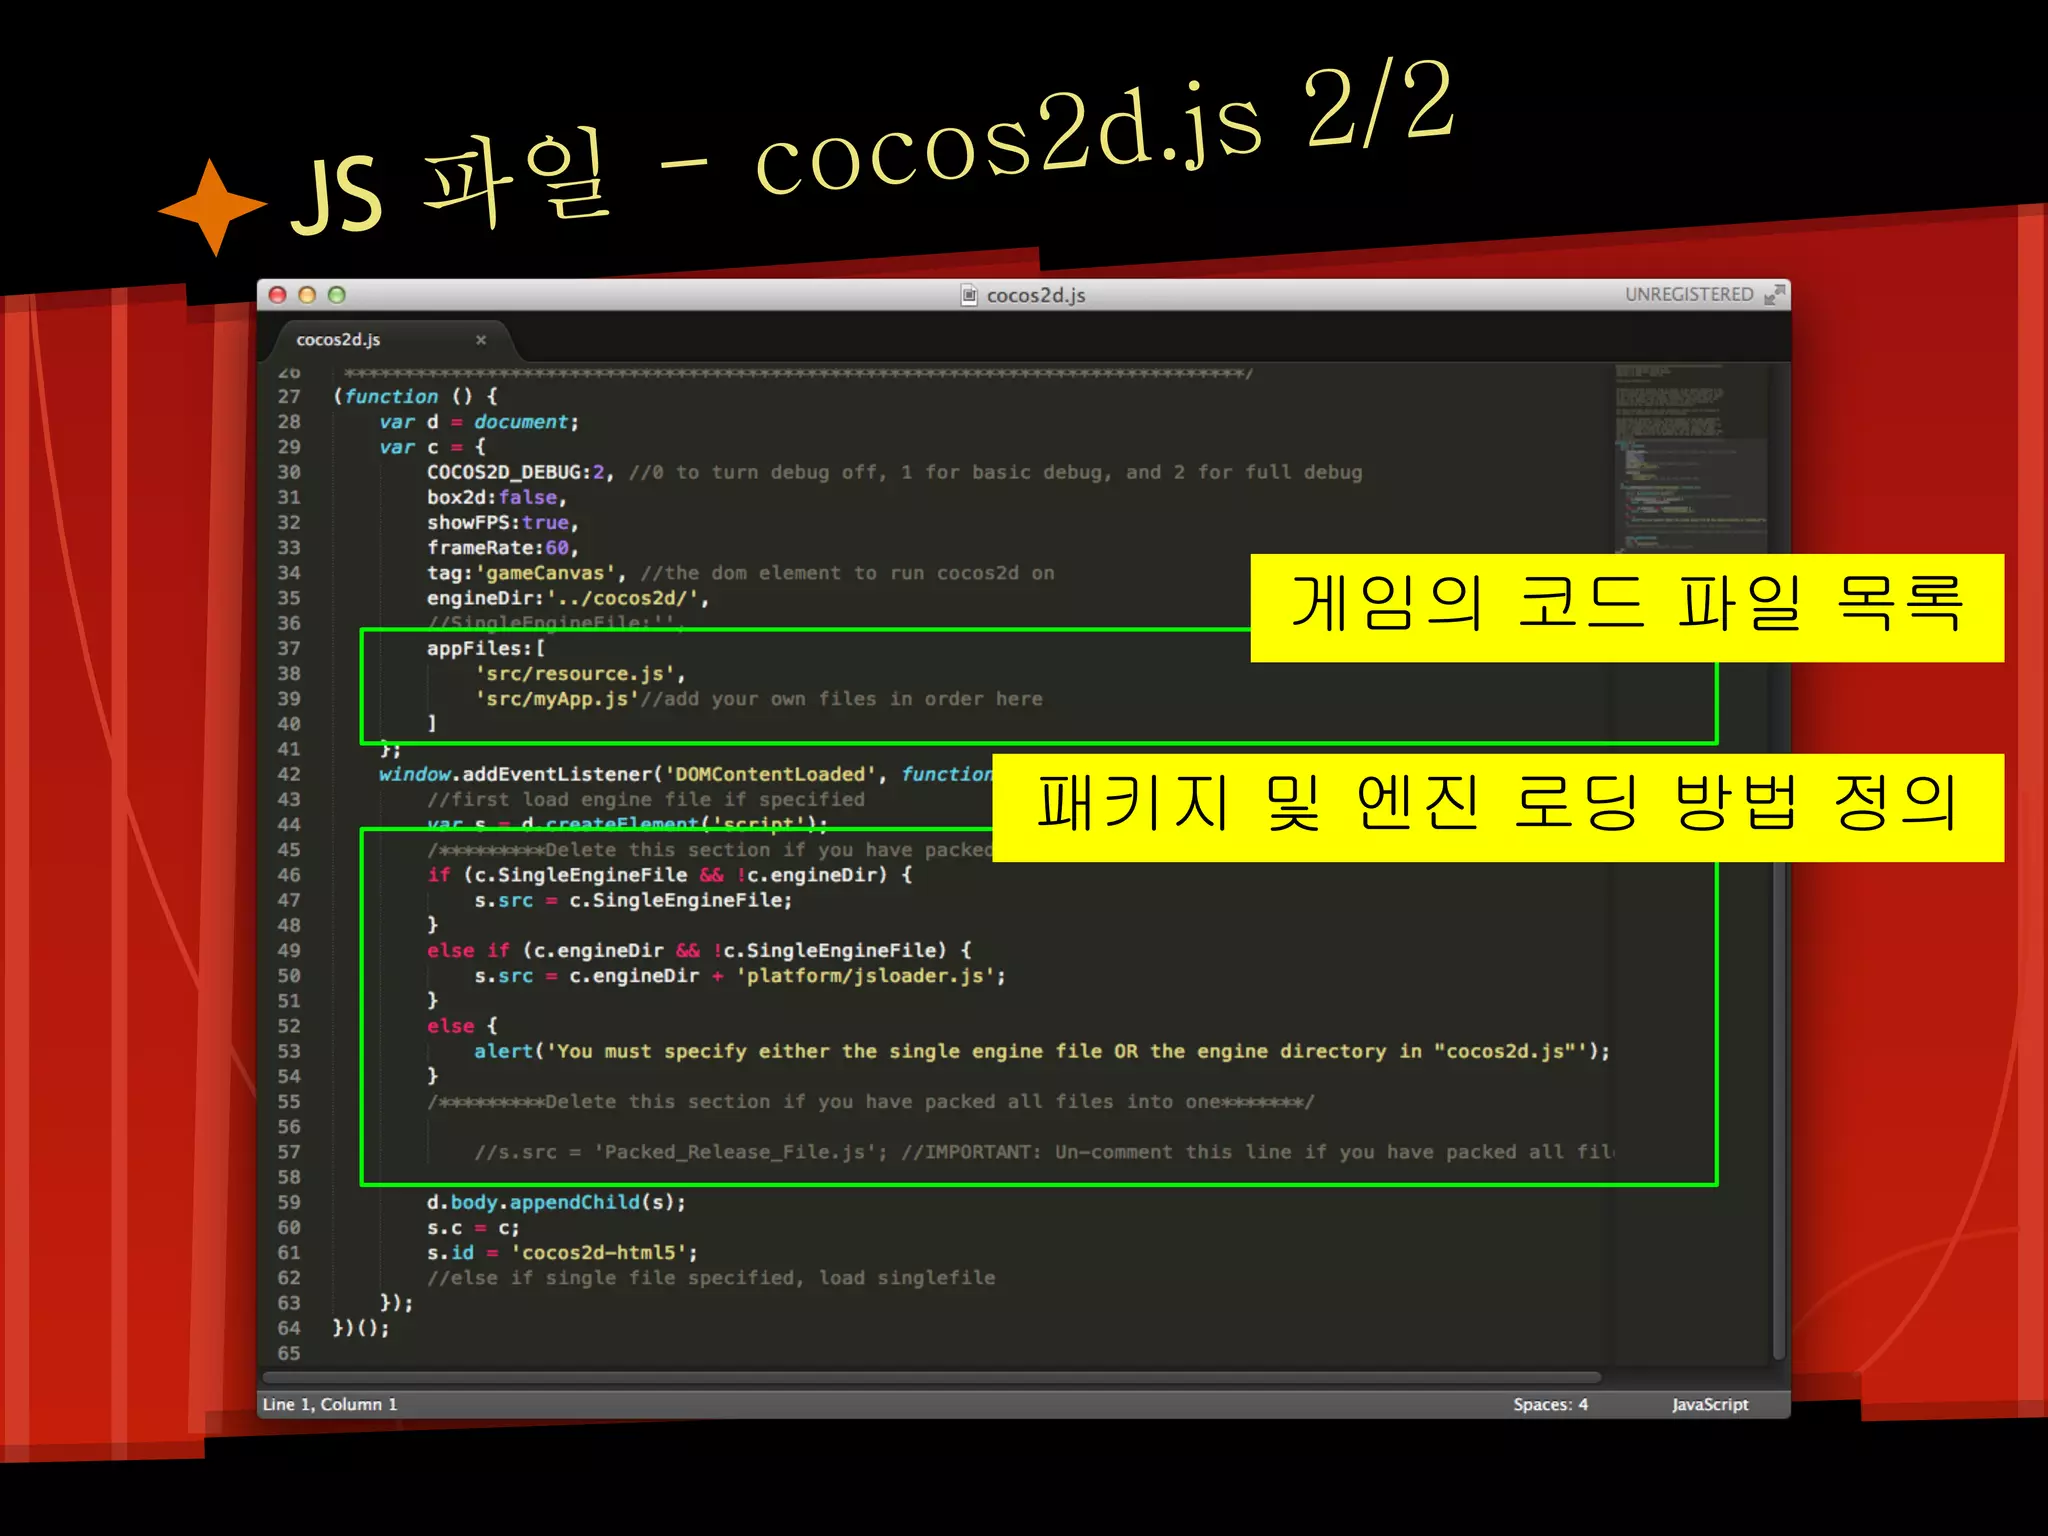Click the 'platform/jsloader.js' string
This screenshot has height=1536, width=2048.
tap(865, 976)
